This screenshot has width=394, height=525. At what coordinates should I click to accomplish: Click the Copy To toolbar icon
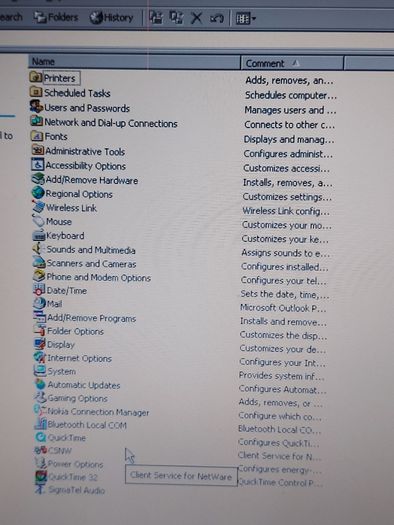pyautogui.click(x=176, y=17)
